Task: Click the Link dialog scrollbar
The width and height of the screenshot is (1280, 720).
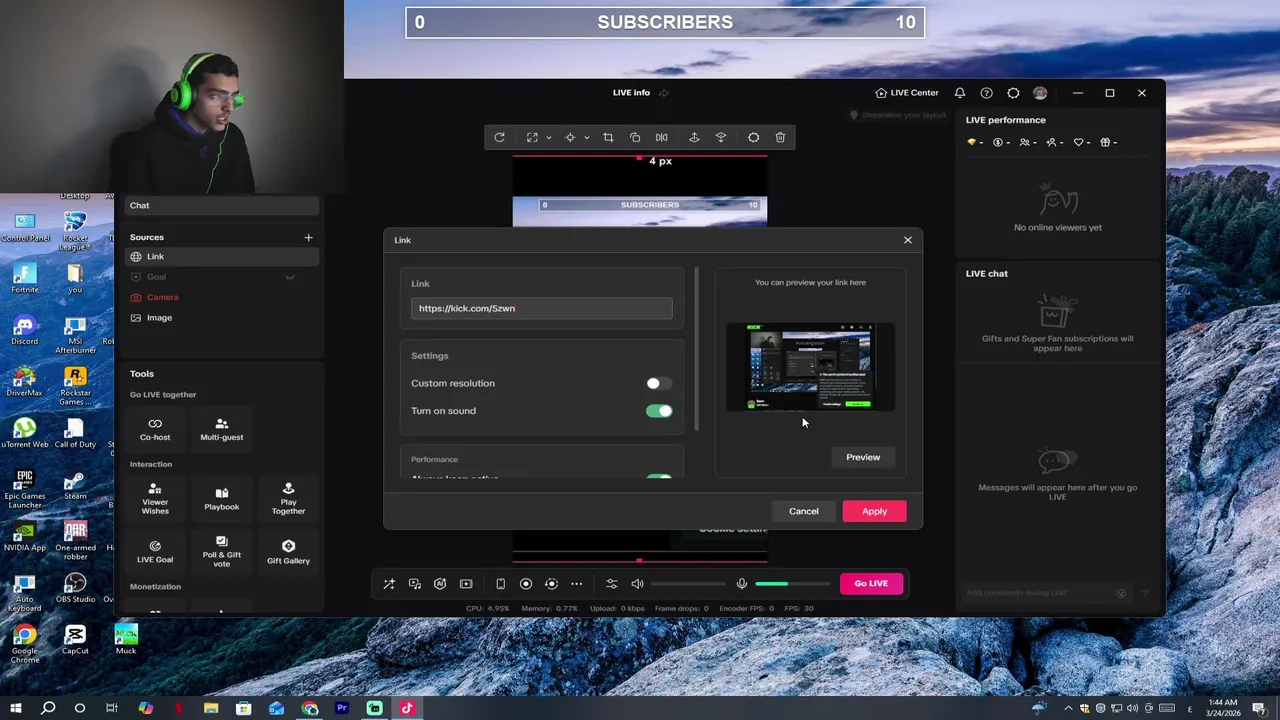Action: click(697, 349)
